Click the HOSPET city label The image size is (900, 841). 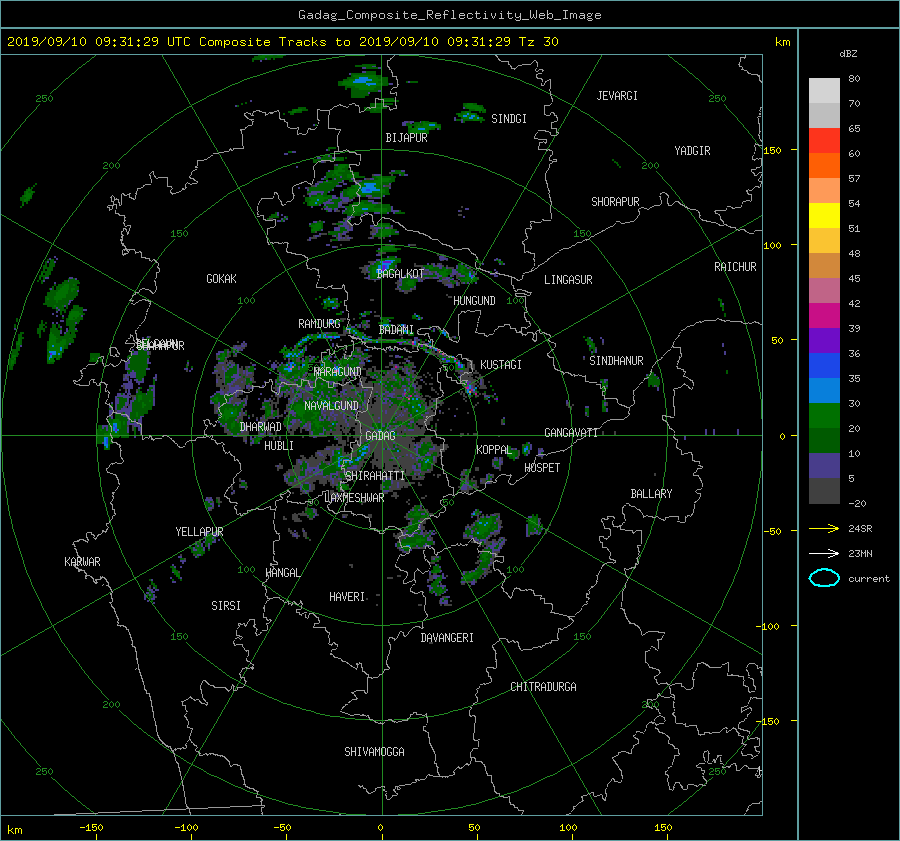point(542,468)
